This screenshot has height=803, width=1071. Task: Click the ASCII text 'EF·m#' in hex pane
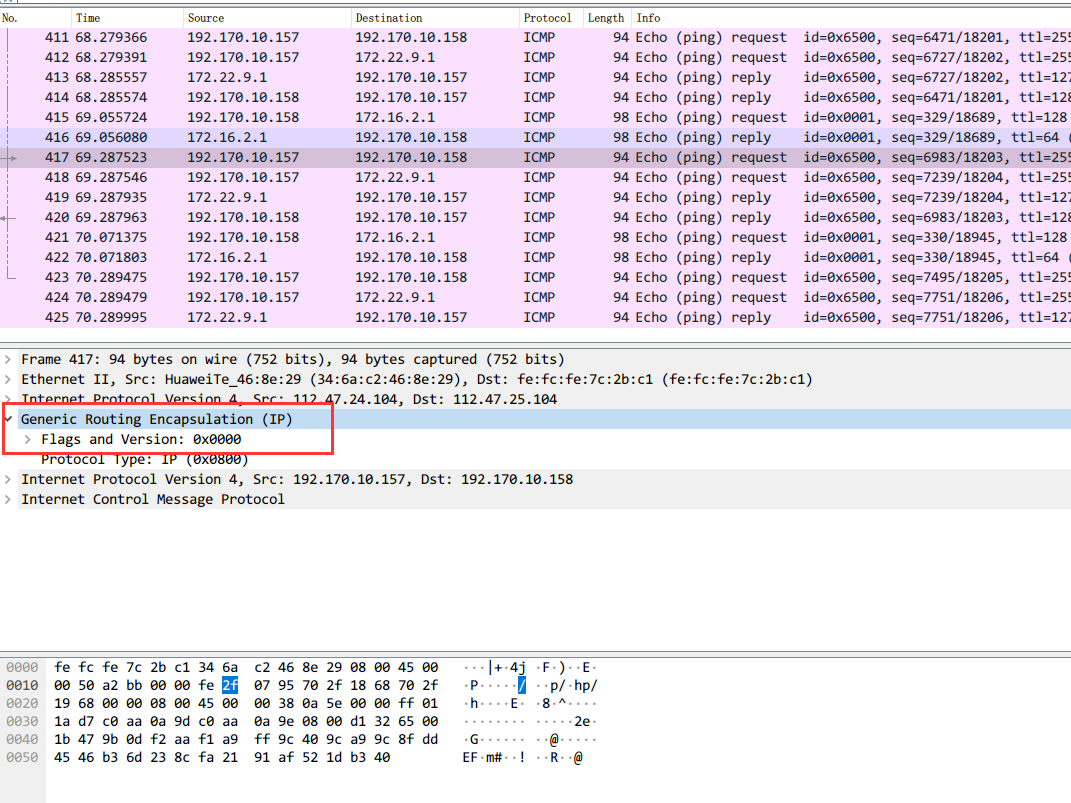click(x=483, y=757)
